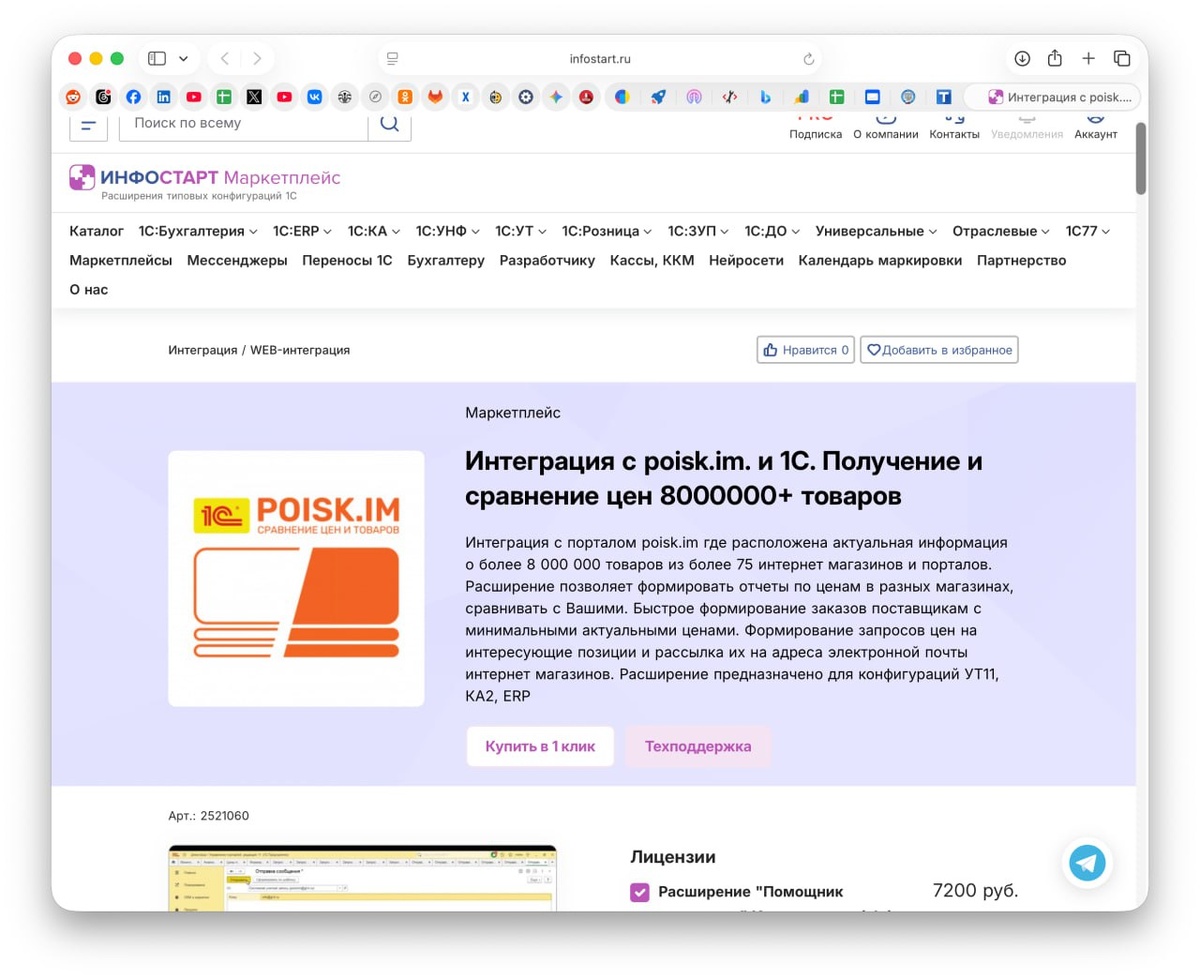Open the Контакты header link
The width and height of the screenshot is (1200, 979).
[954, 127]
